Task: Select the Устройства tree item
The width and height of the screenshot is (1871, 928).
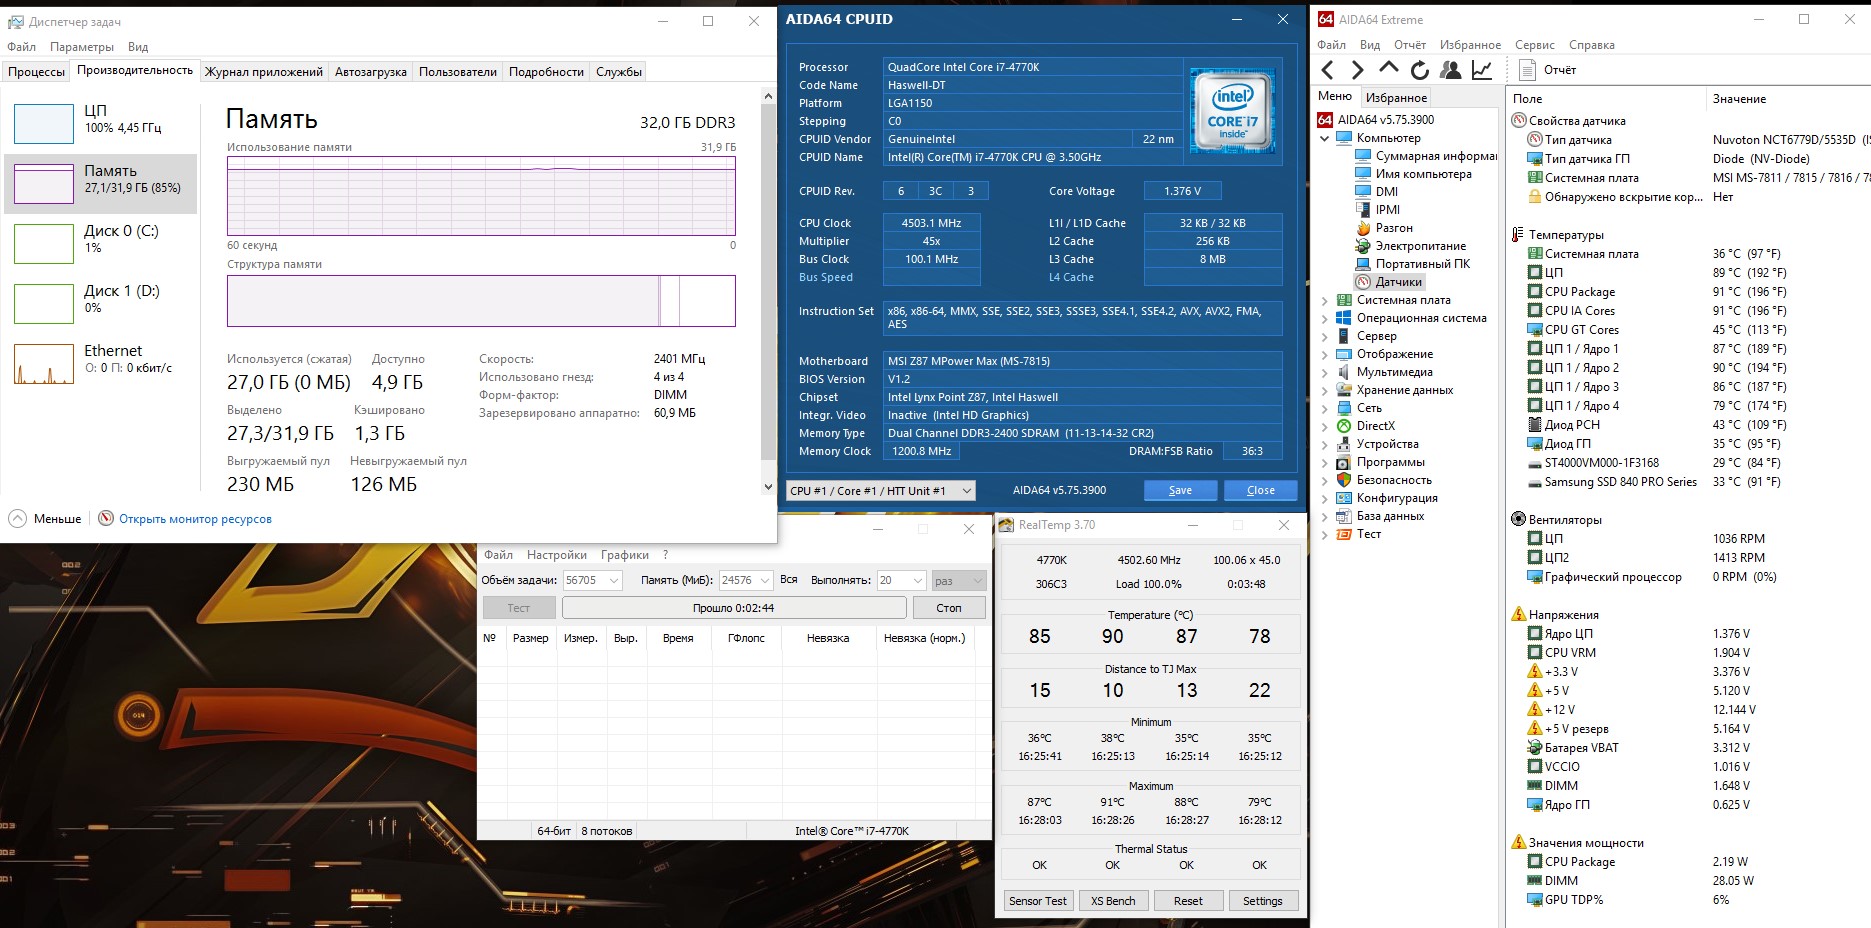Action: click(x=1377, y=444)
